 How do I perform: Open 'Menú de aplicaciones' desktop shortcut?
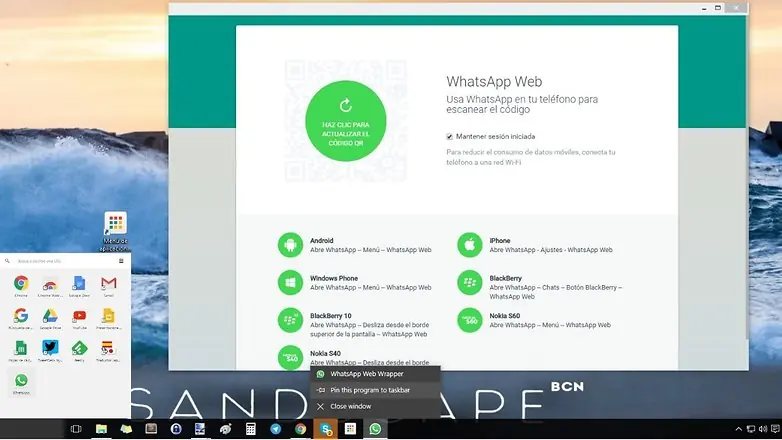(115, 231)
